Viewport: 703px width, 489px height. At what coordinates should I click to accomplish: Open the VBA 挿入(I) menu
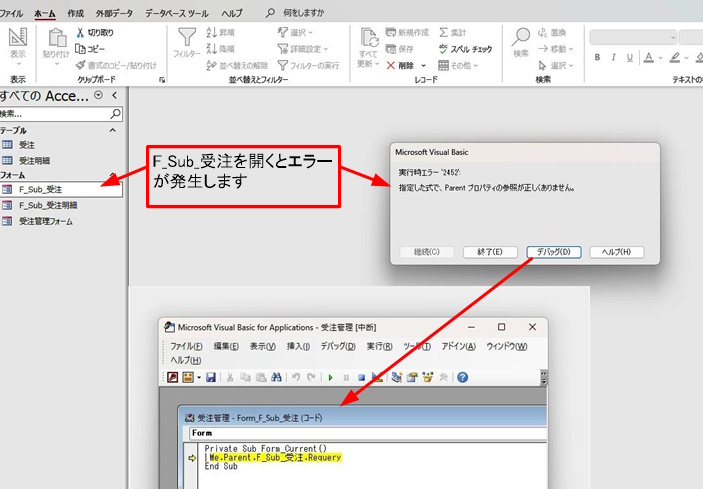[x=298, y=346]
